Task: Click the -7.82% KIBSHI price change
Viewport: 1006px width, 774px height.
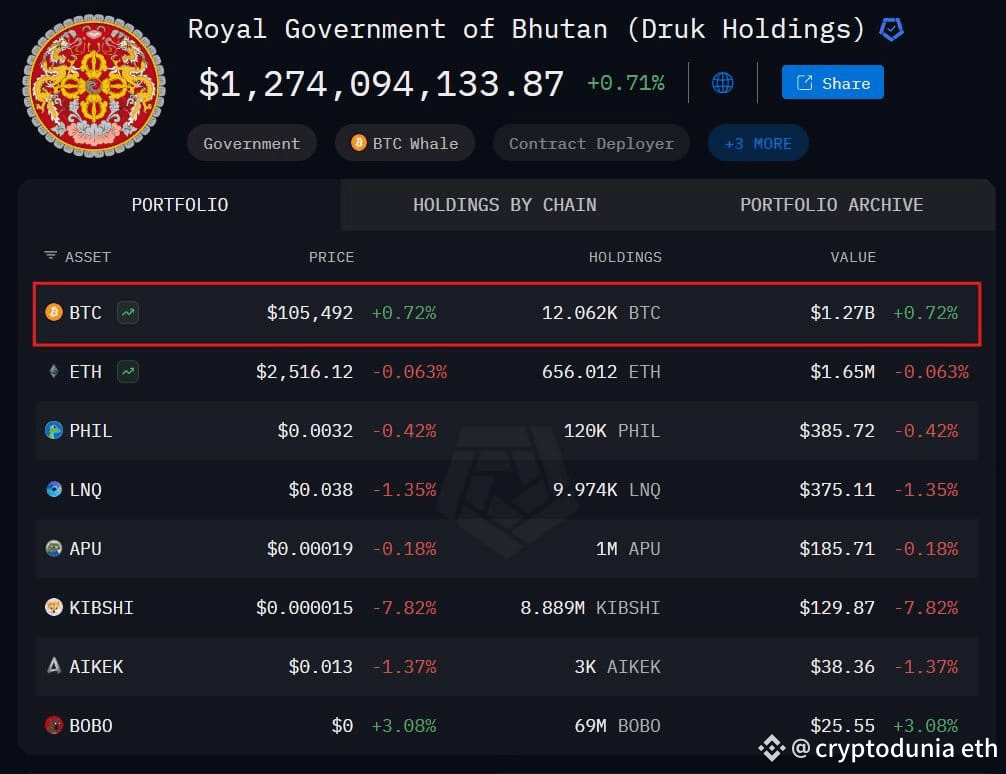Action: [x=405, y=608]
